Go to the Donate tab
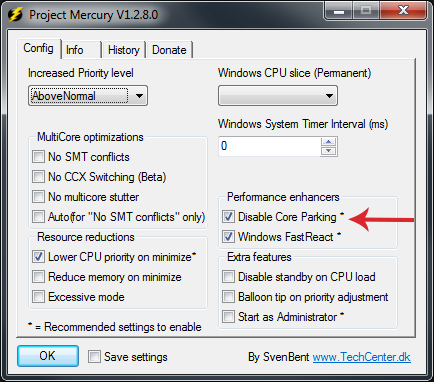Screen dimensions: 434x382 click(169, 50)
